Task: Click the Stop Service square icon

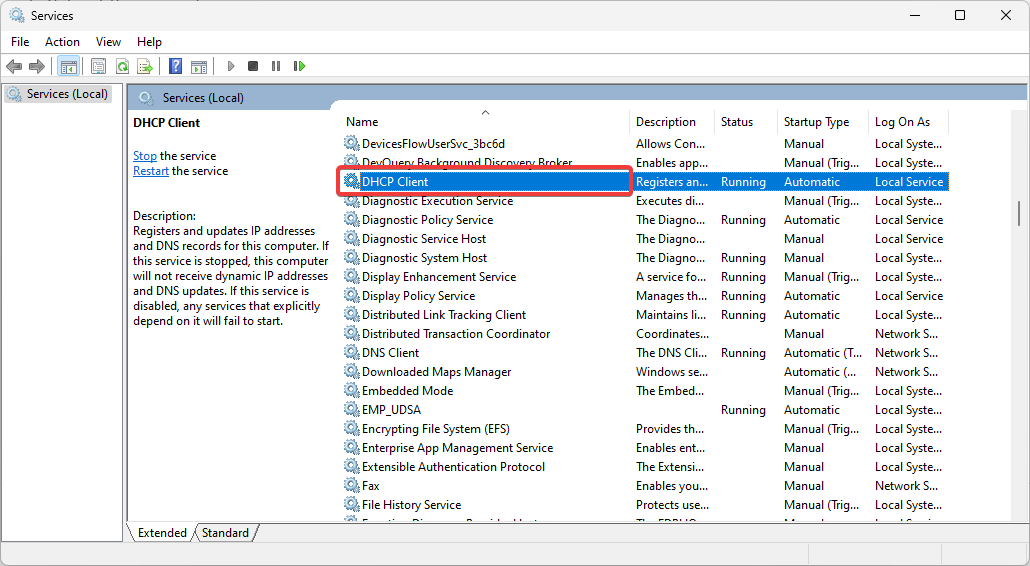Action: tap(253, 66)
